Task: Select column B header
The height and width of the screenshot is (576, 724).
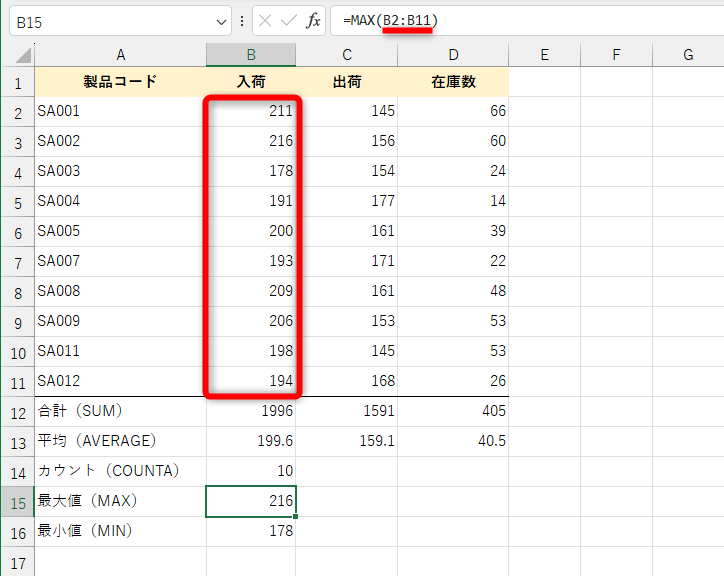Action: click(x=251, y=55)
